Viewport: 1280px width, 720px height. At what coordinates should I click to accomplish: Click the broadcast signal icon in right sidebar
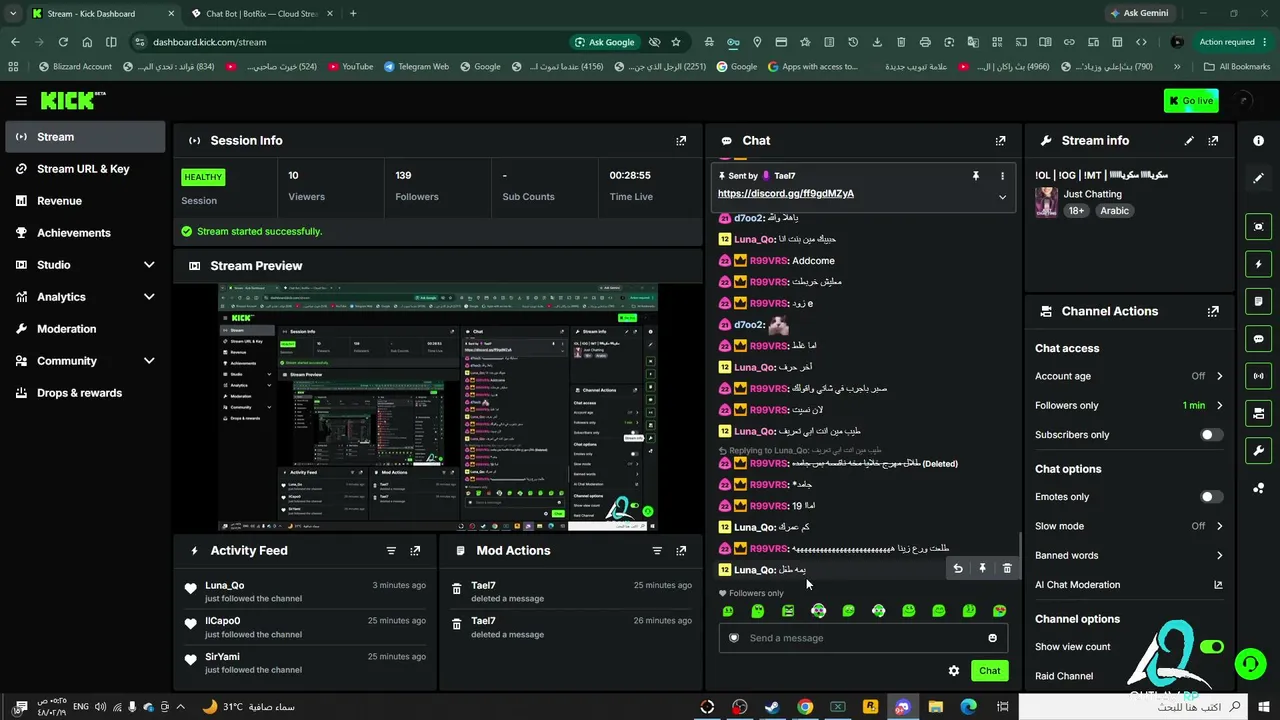click(1258, 376)
